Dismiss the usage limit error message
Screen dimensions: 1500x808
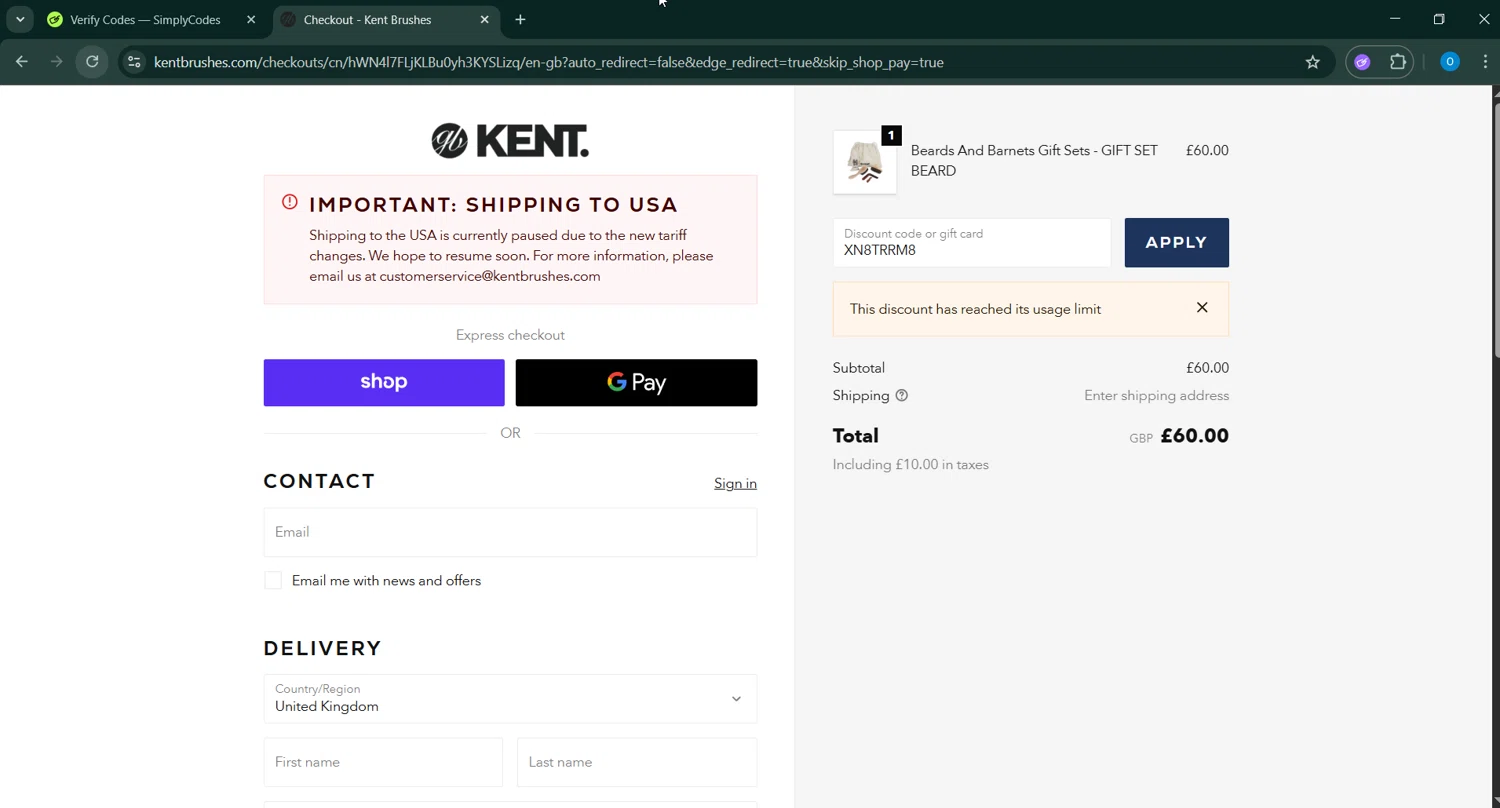point(1202,308)
